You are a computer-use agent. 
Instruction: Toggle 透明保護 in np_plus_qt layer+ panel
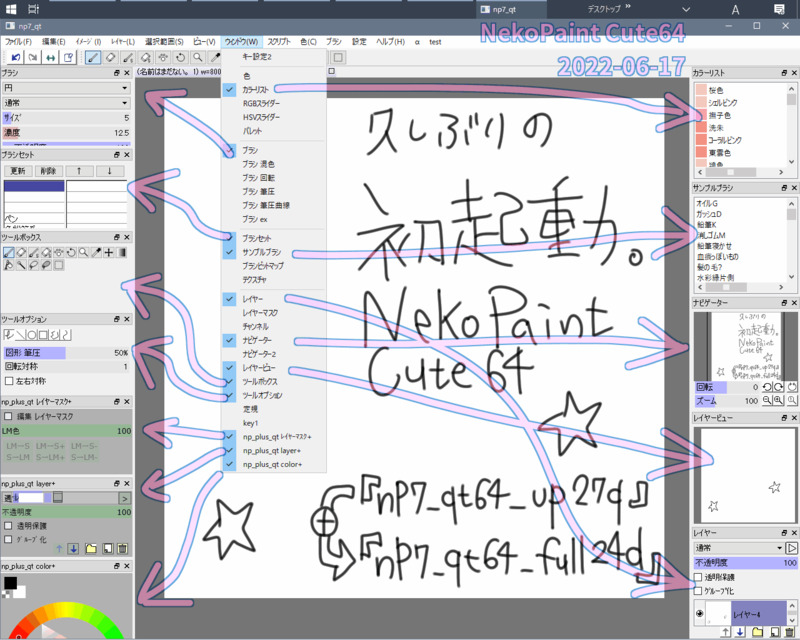coord(8,526)
